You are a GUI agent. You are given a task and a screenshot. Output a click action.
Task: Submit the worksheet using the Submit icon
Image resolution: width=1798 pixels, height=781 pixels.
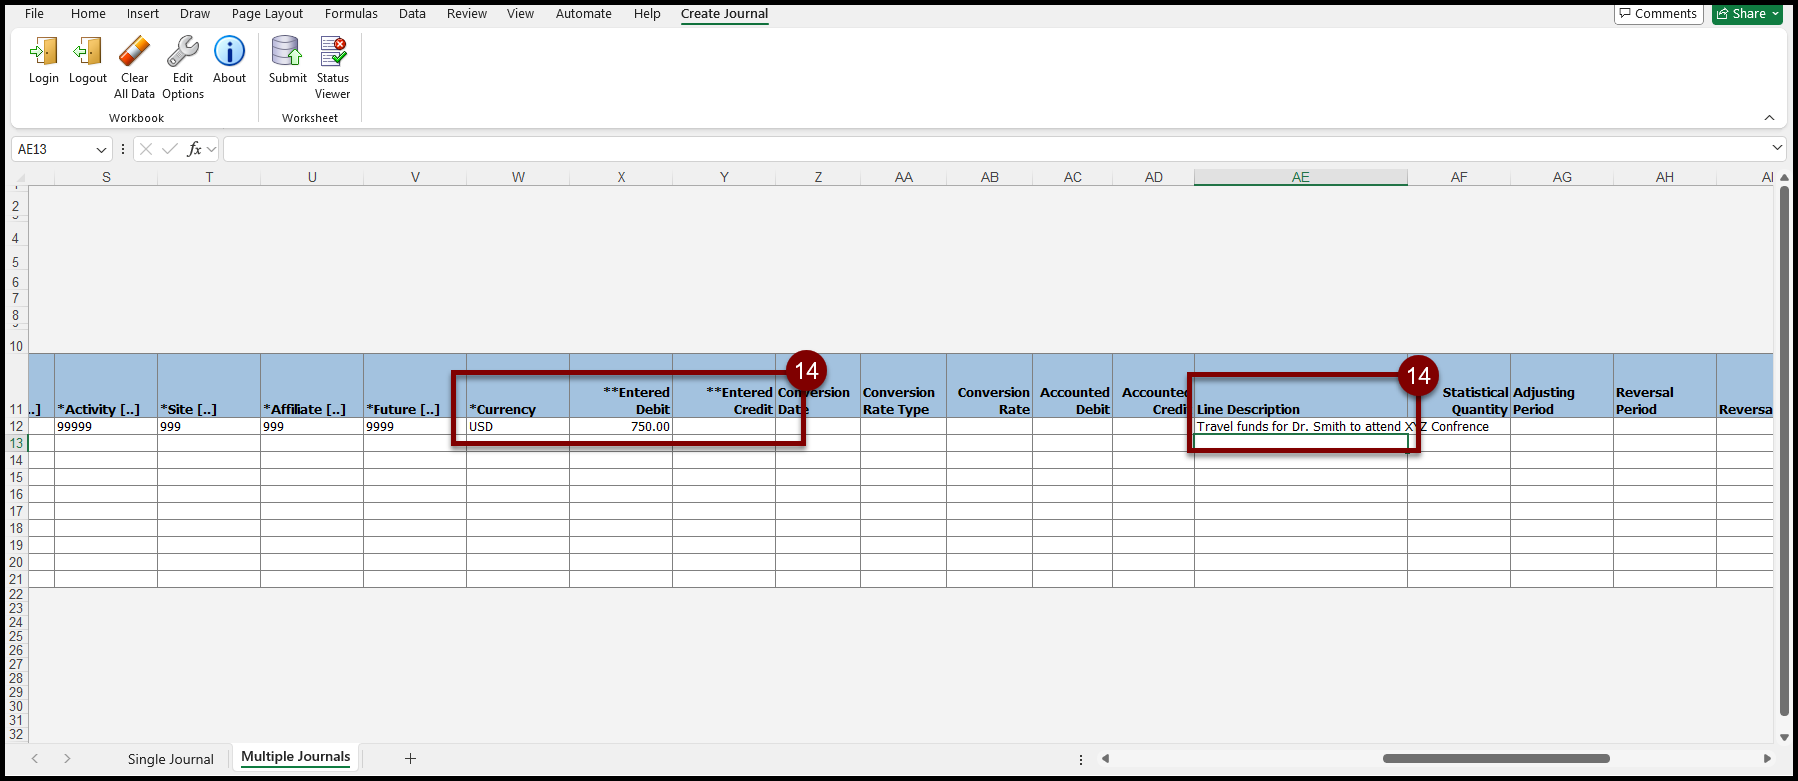click(287, 52)
